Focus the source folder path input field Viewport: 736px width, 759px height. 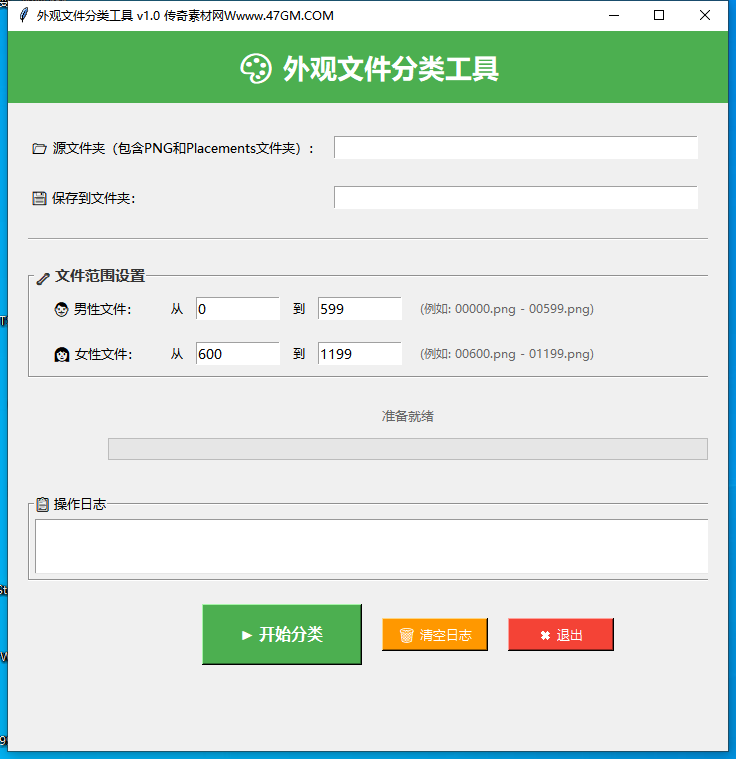point(515,148)
